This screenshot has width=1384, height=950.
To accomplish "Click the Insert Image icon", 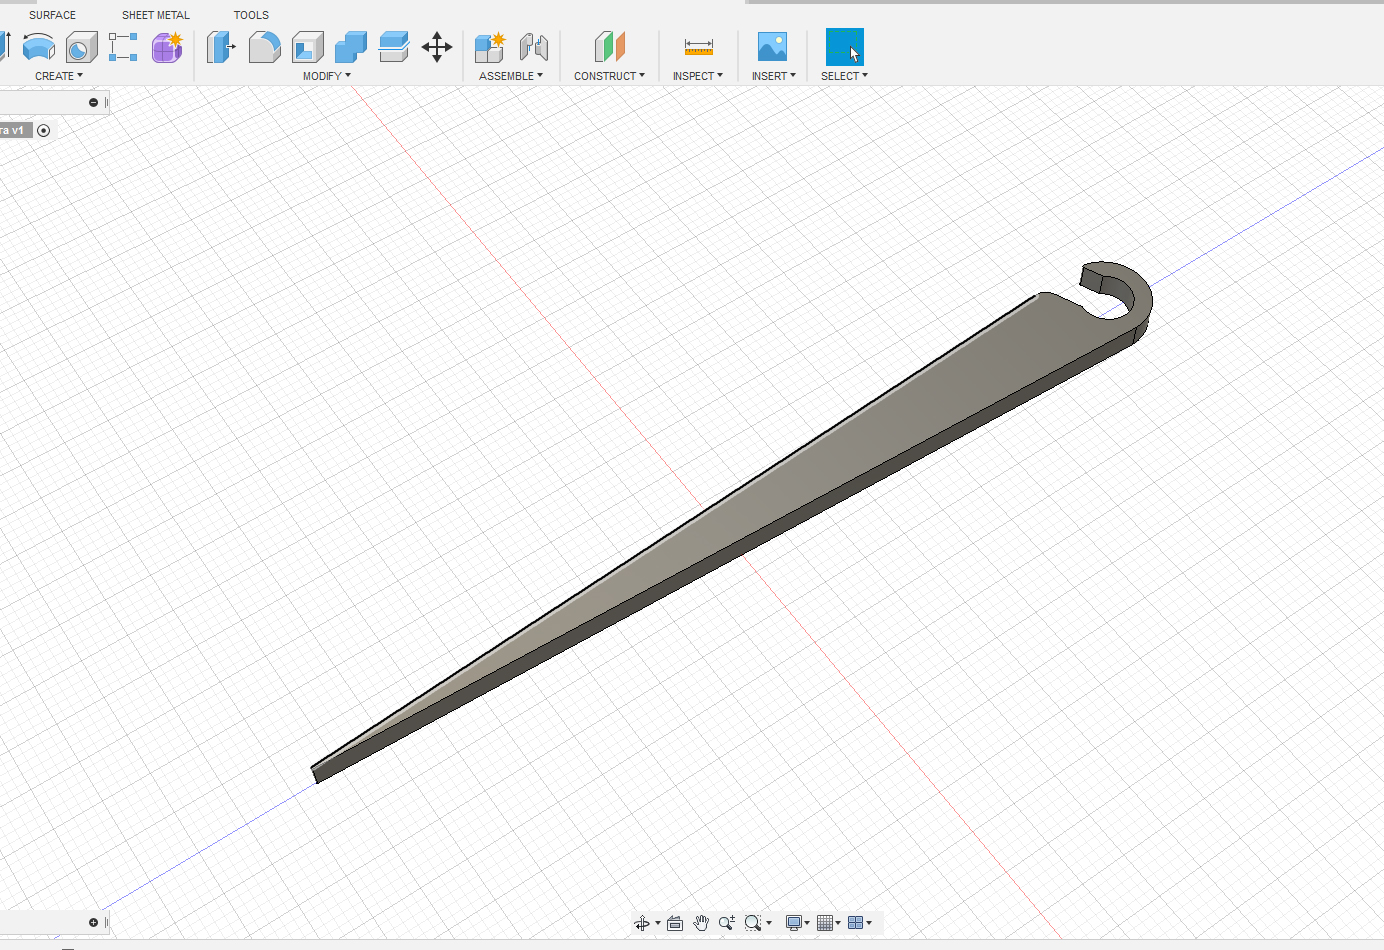I will point(772,47).
